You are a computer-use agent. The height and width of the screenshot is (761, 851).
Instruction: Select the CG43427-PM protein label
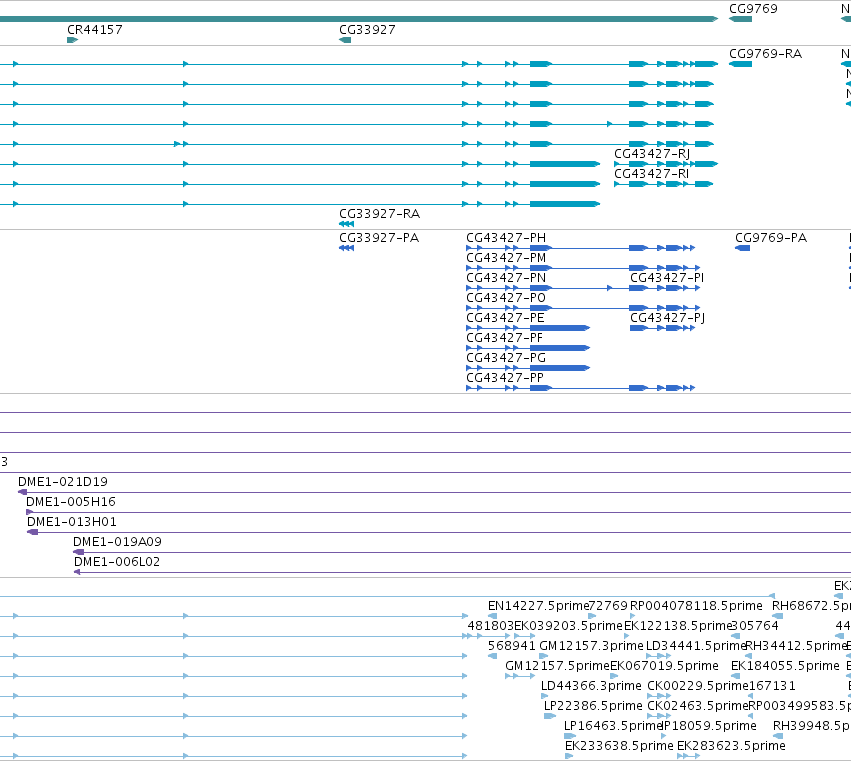(506, 258)
